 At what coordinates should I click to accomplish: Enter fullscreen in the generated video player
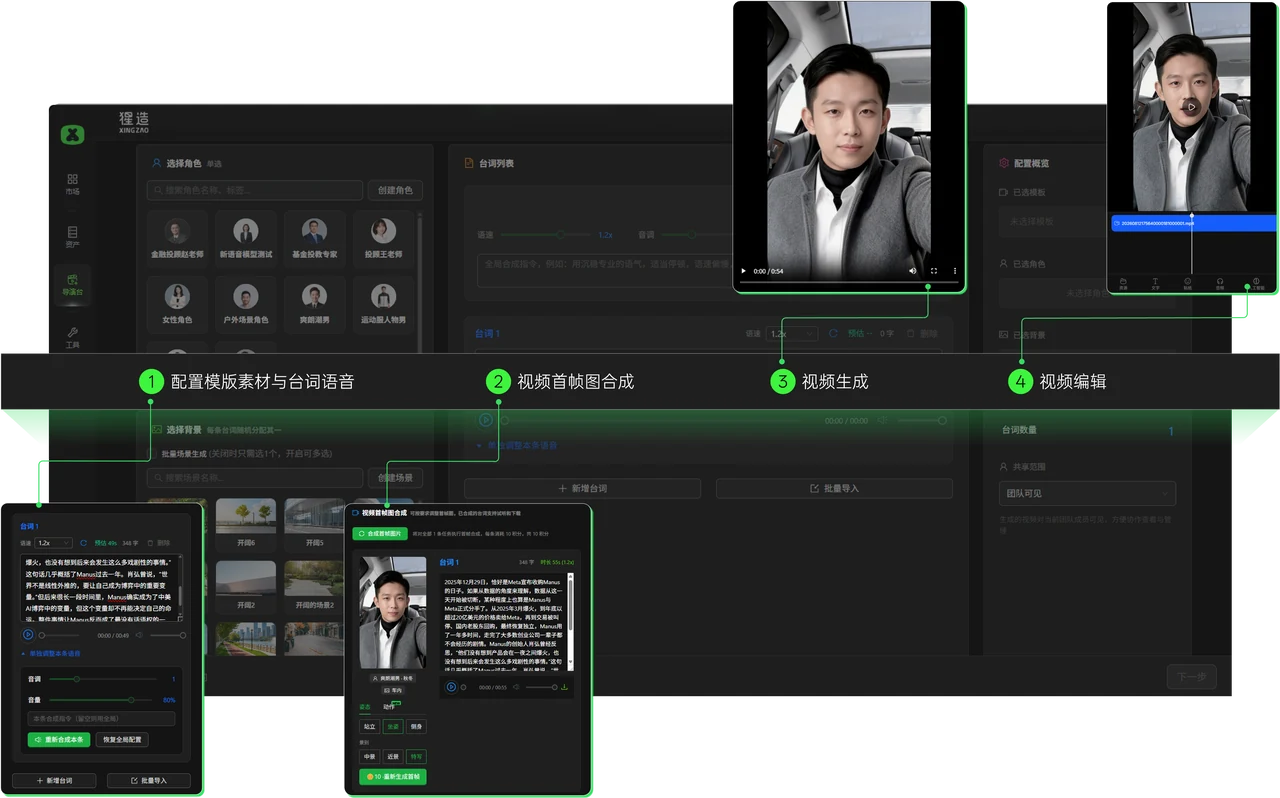click(934, 271)
